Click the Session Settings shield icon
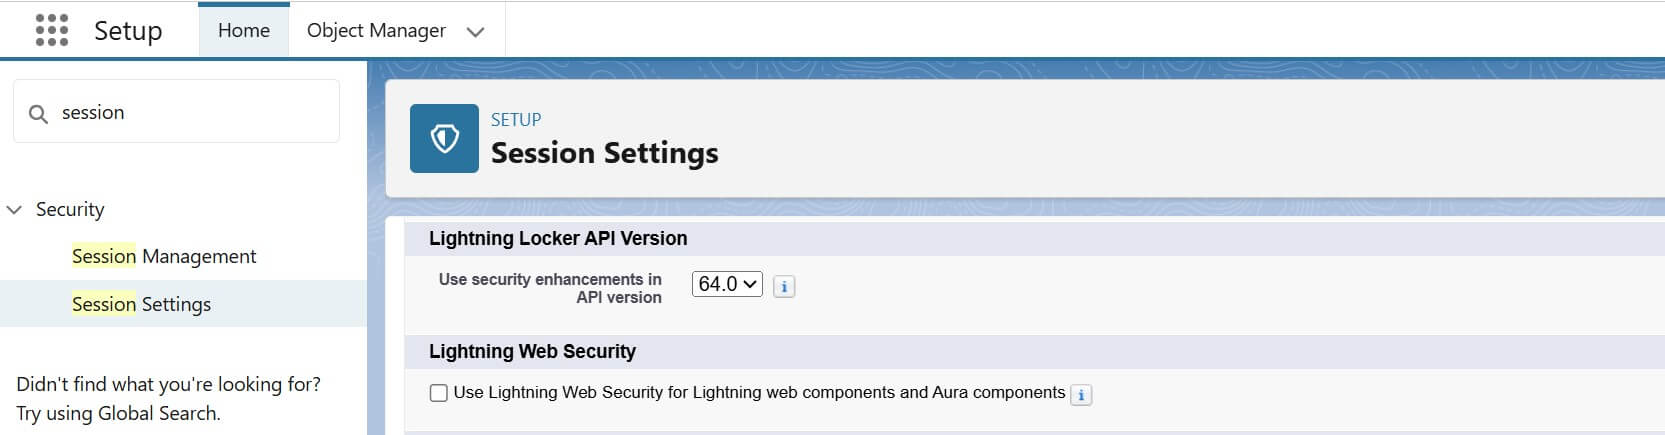1665x435 pixels. (444, 139)
